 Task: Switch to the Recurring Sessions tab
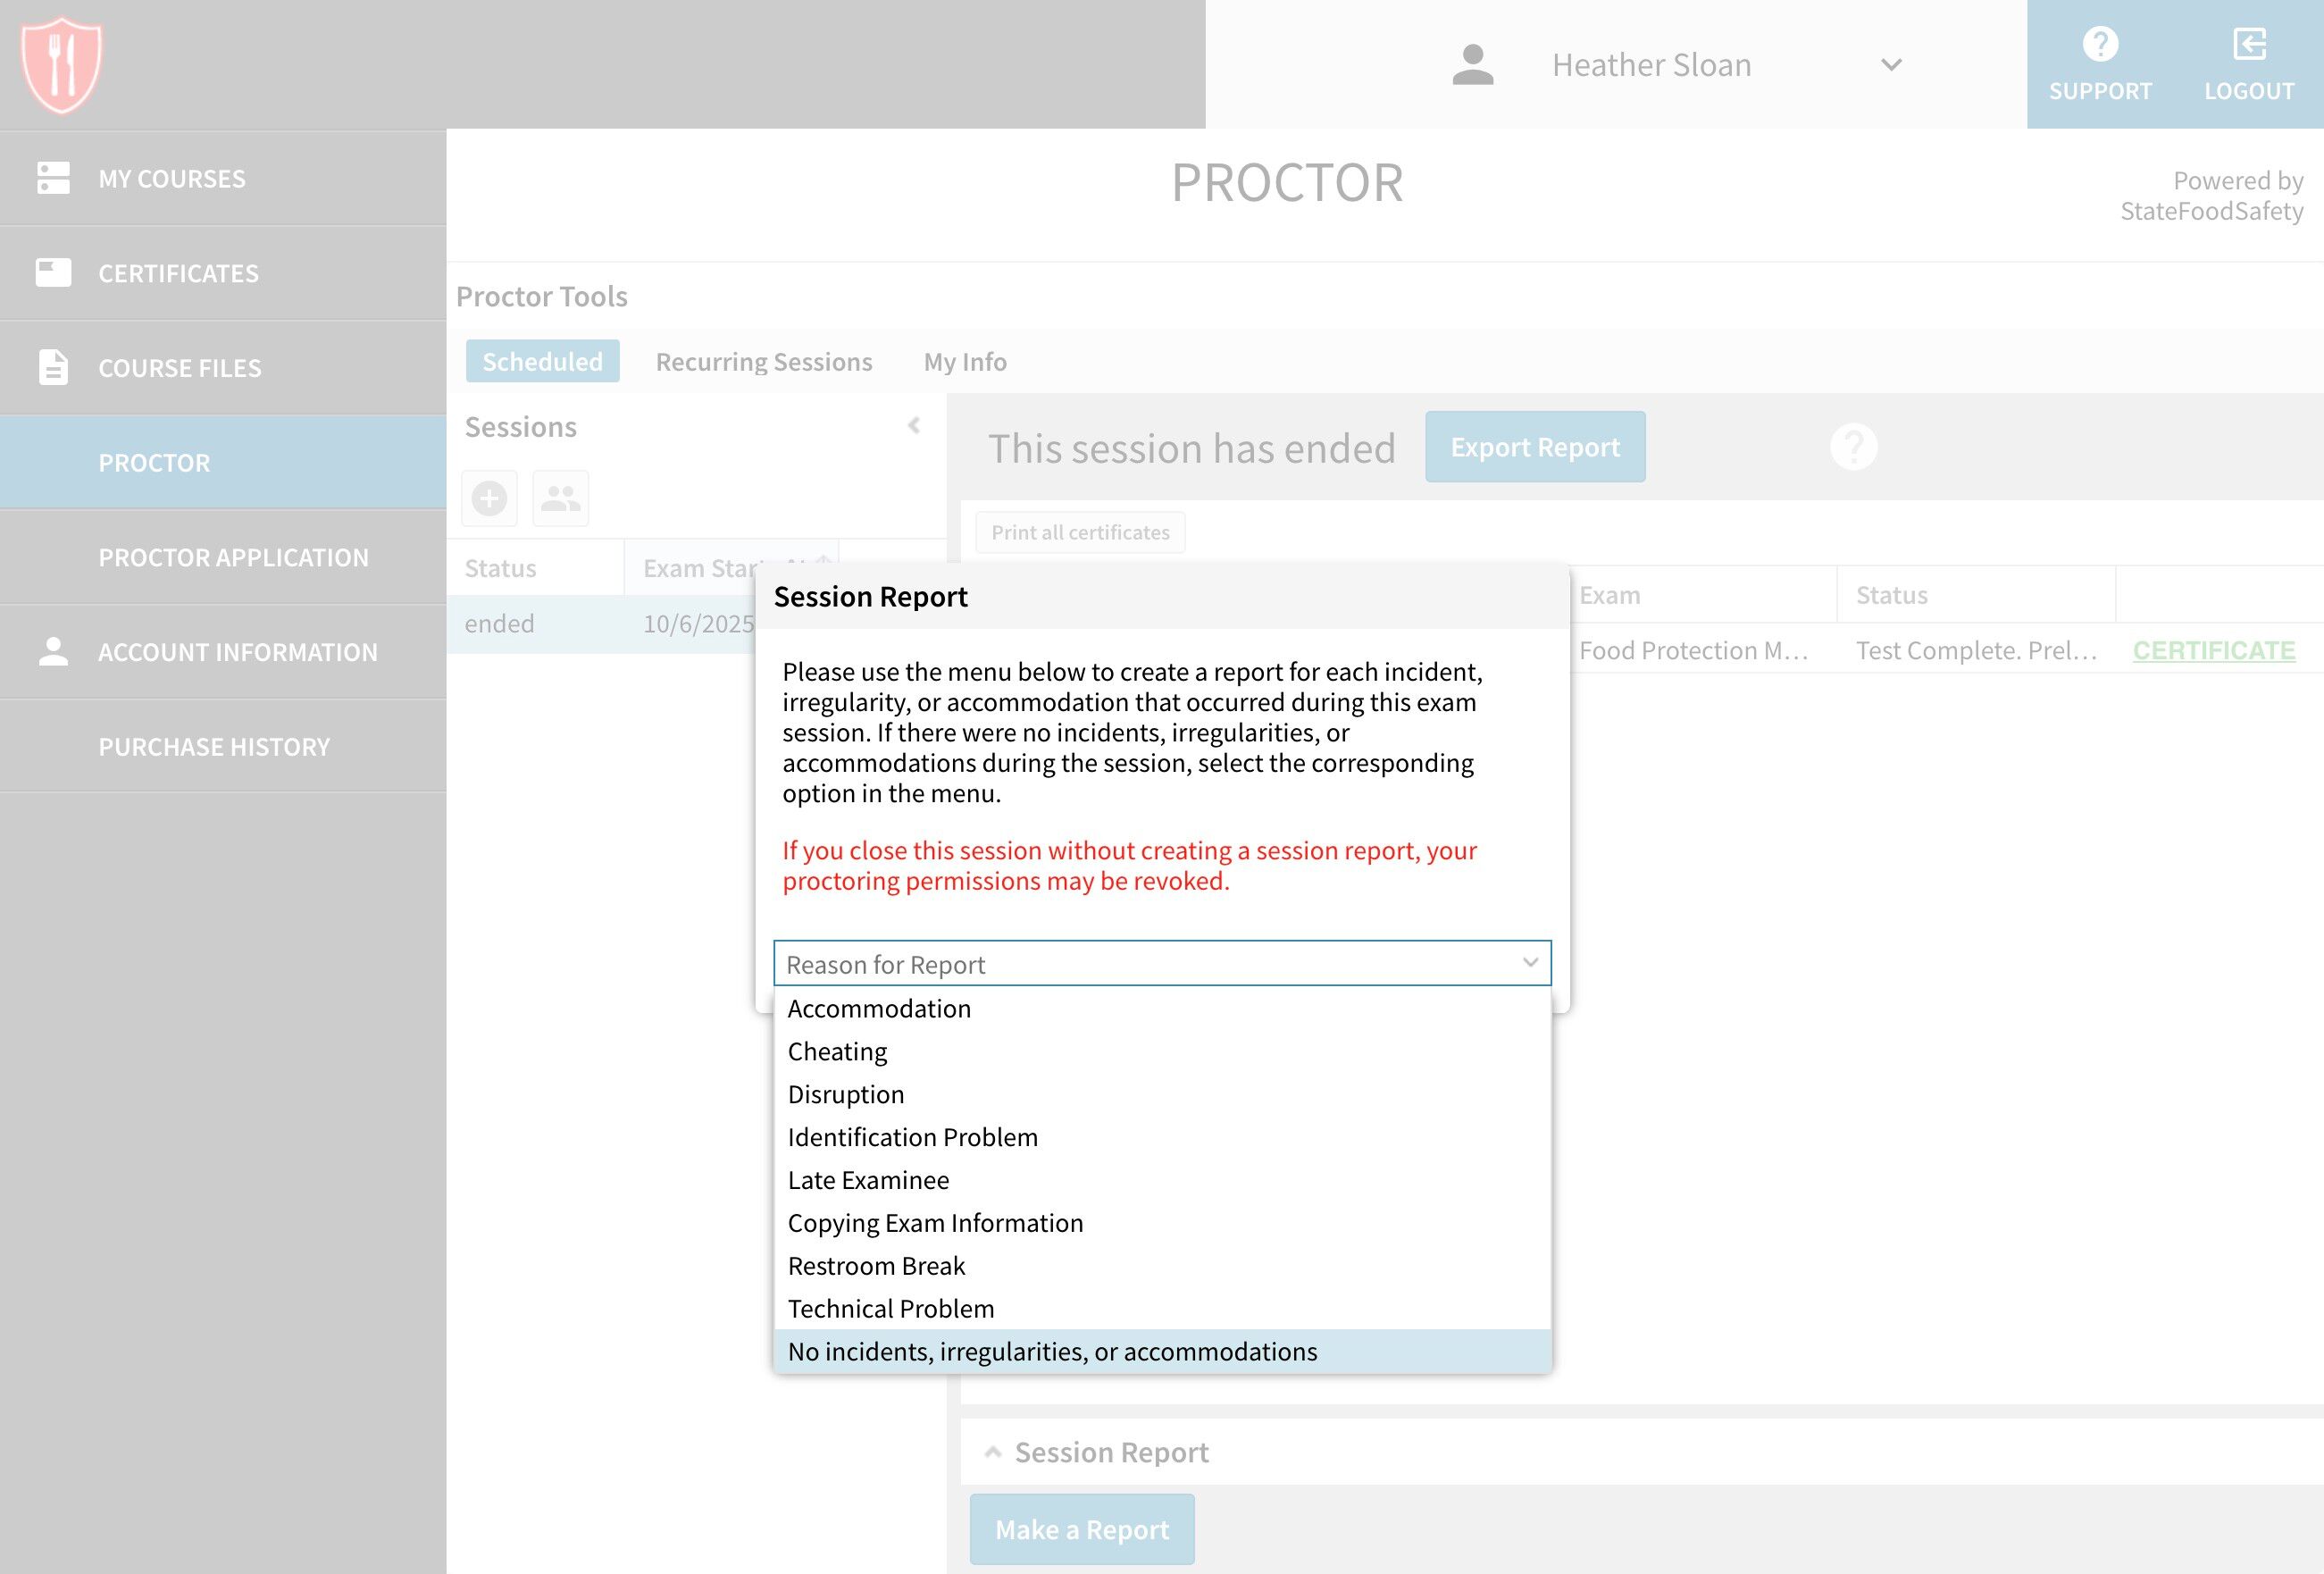pyautogui.click(x=763, y=361)
